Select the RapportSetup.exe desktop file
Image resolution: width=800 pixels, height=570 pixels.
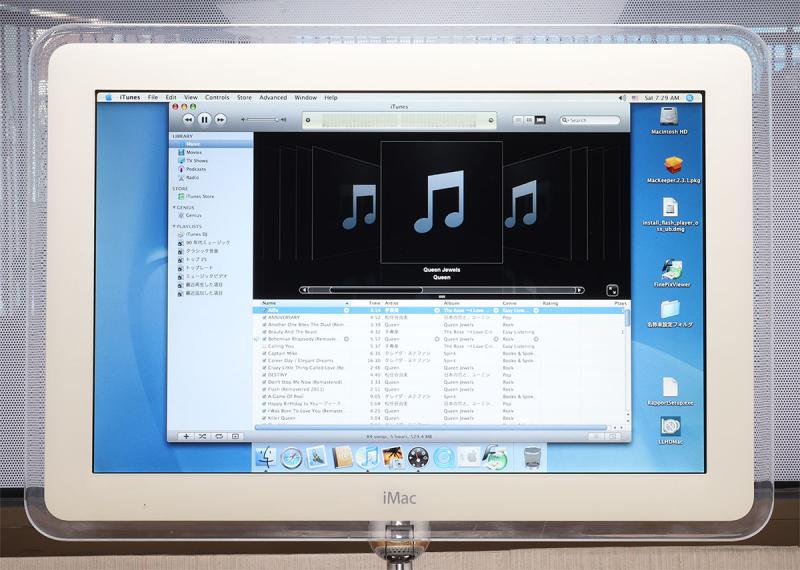pyautogui.click(x=670, y=392)
